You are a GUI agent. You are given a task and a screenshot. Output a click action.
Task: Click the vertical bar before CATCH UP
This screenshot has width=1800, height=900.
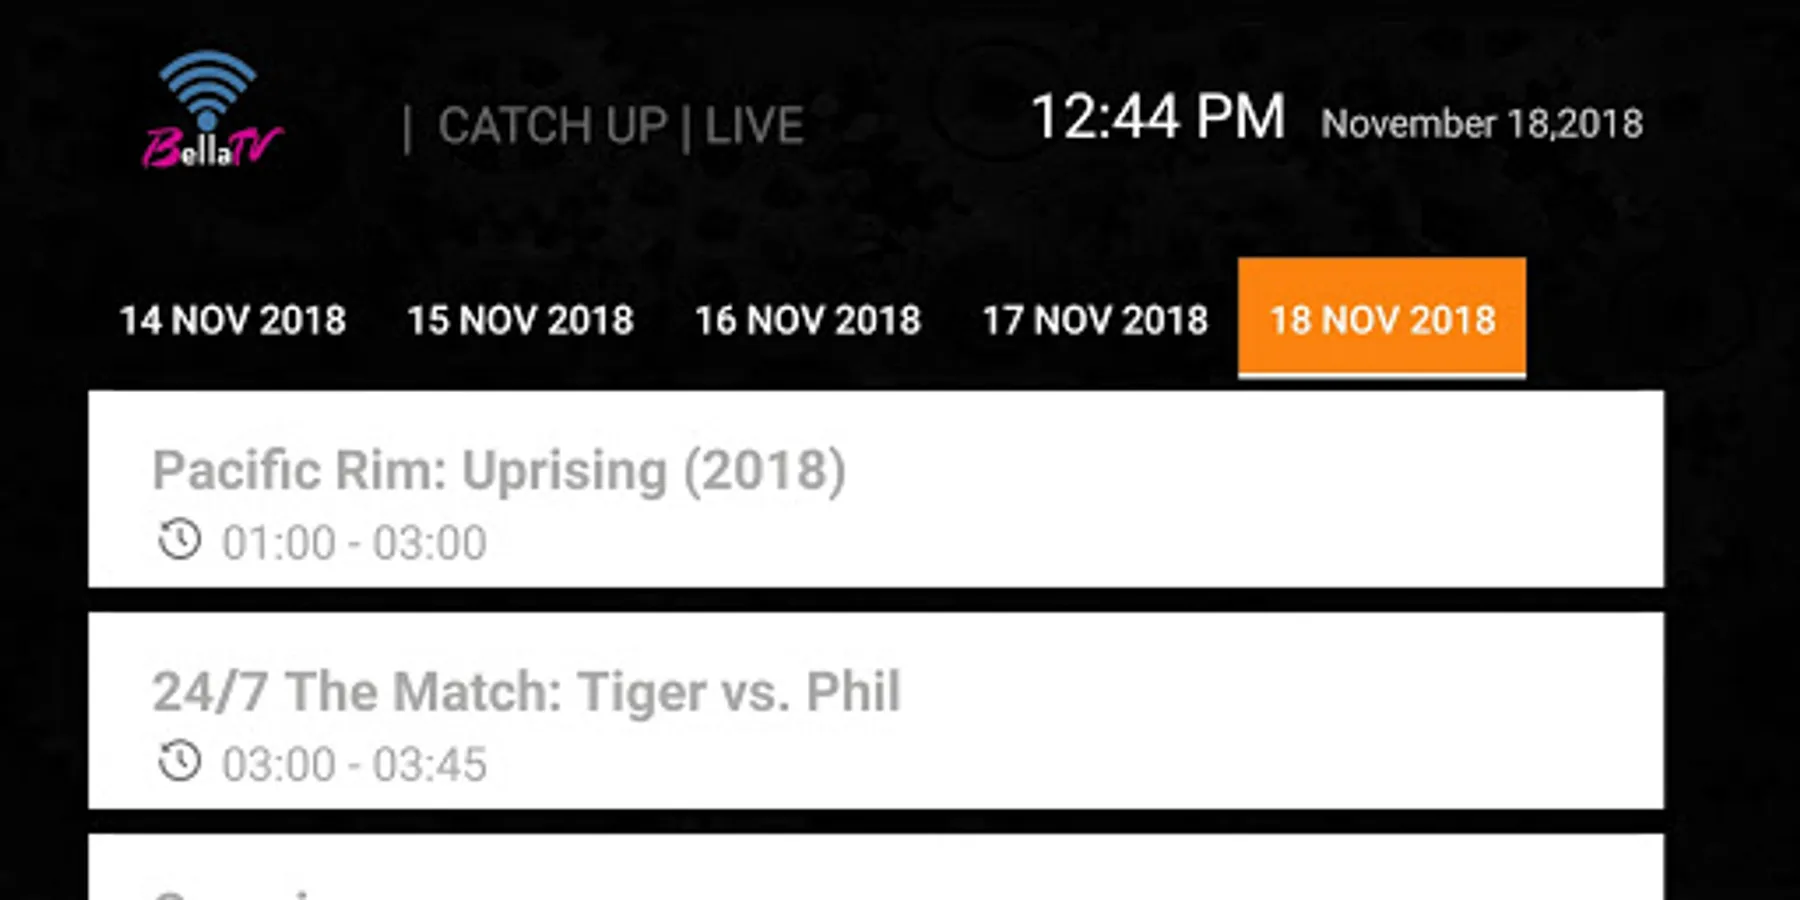[407, 129]
